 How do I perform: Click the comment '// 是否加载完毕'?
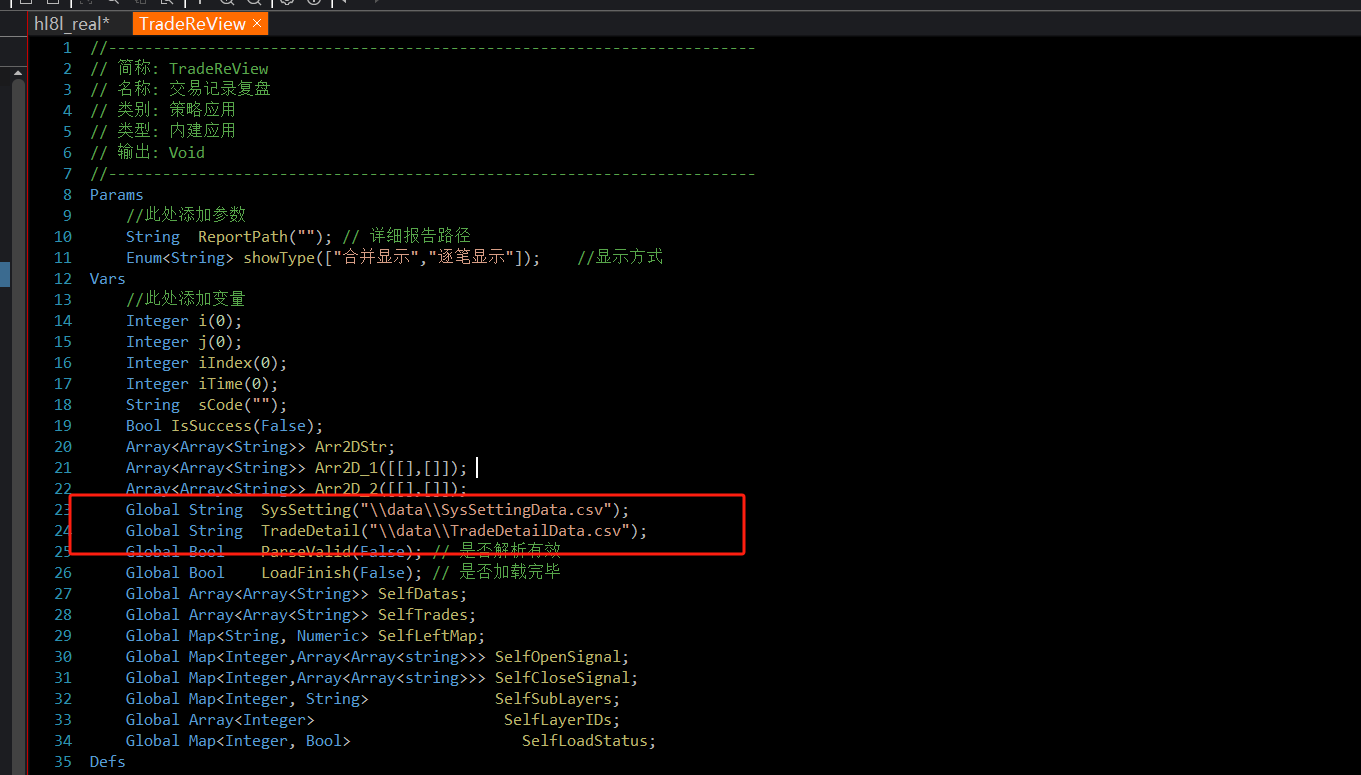click(496, 573)
